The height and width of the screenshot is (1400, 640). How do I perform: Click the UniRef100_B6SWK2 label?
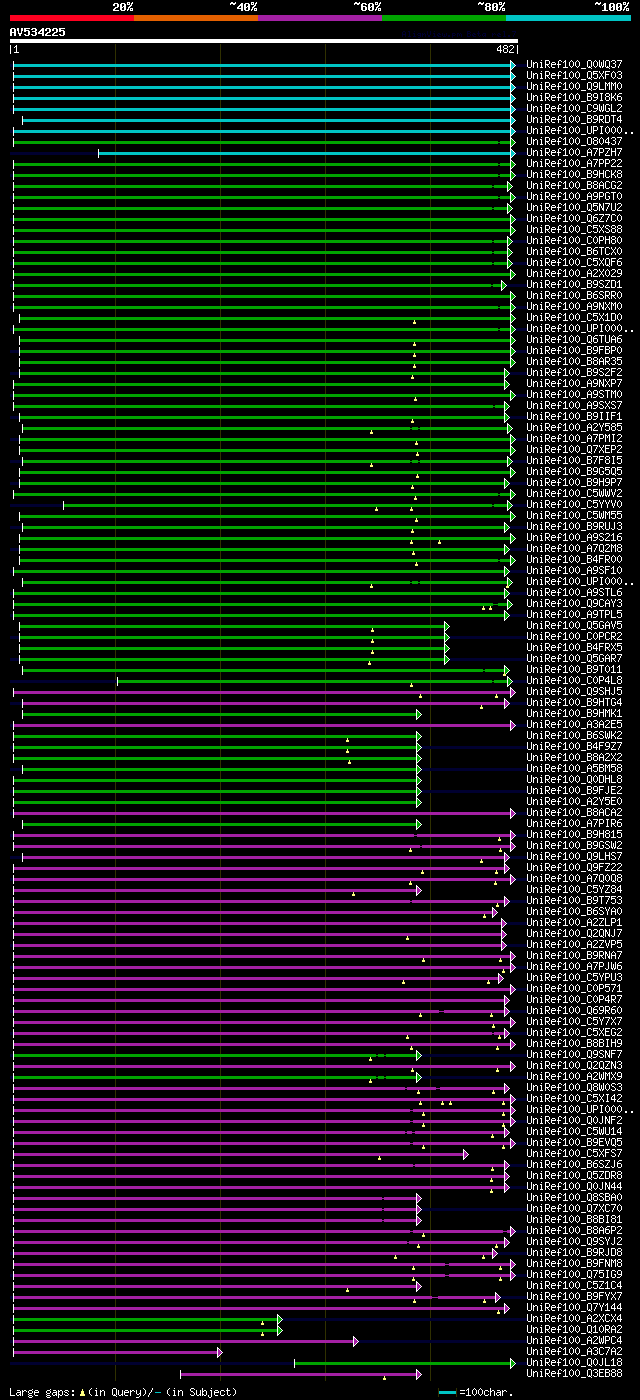pyautogui.click(x=574, y=735)
